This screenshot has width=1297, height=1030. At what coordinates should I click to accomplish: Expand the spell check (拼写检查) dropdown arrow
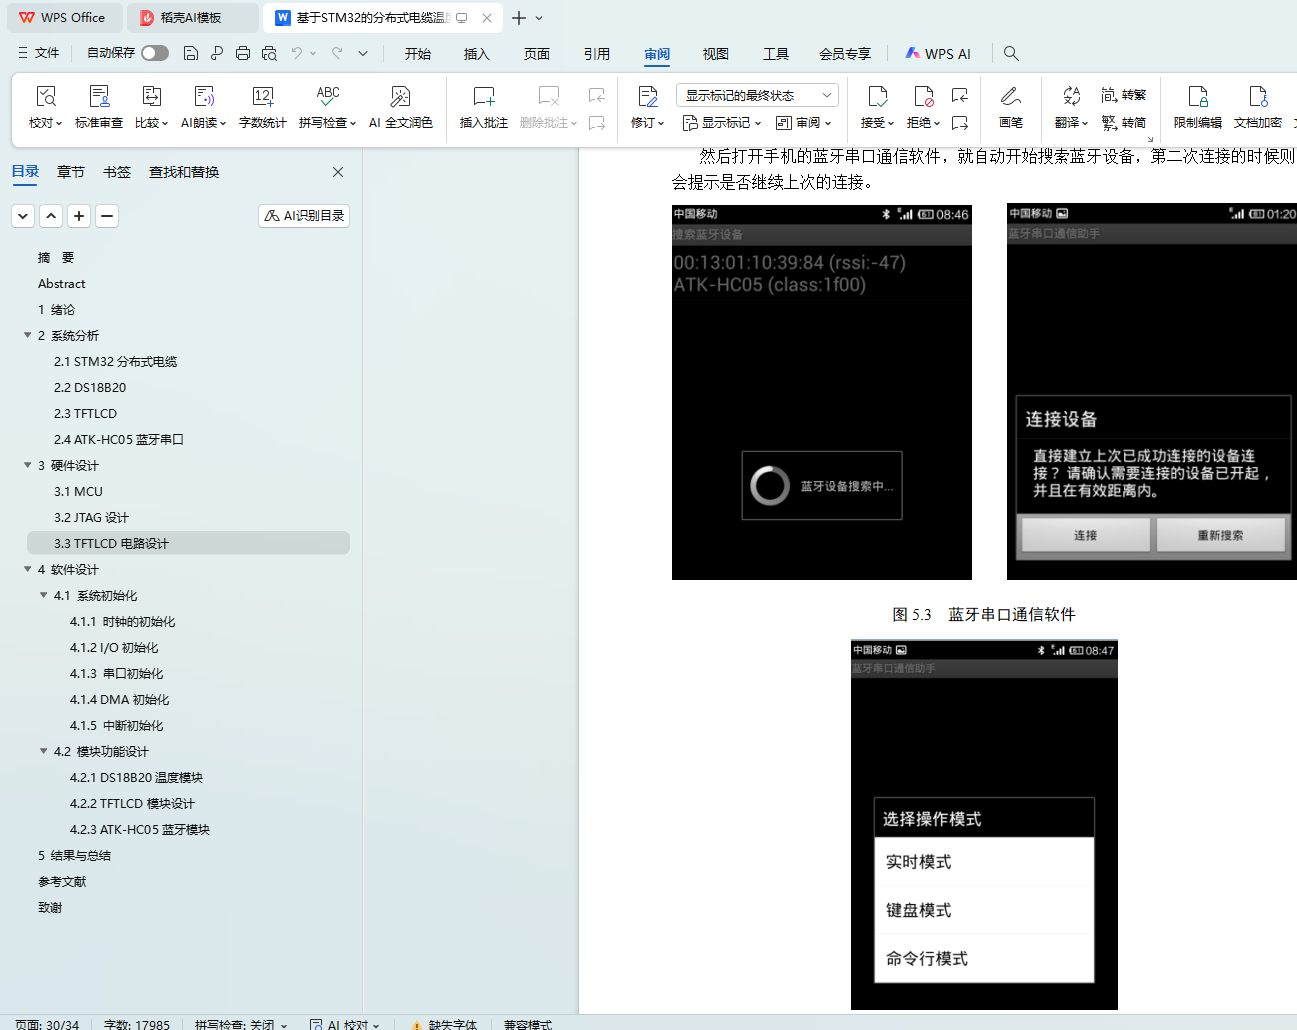click(x=354, y=123)
